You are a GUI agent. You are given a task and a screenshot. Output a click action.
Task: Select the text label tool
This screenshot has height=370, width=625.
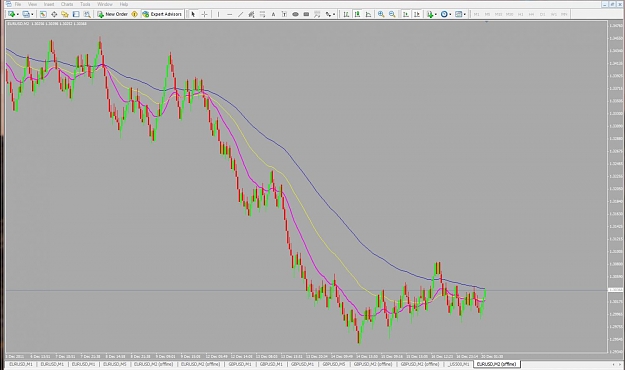(284, 14)
